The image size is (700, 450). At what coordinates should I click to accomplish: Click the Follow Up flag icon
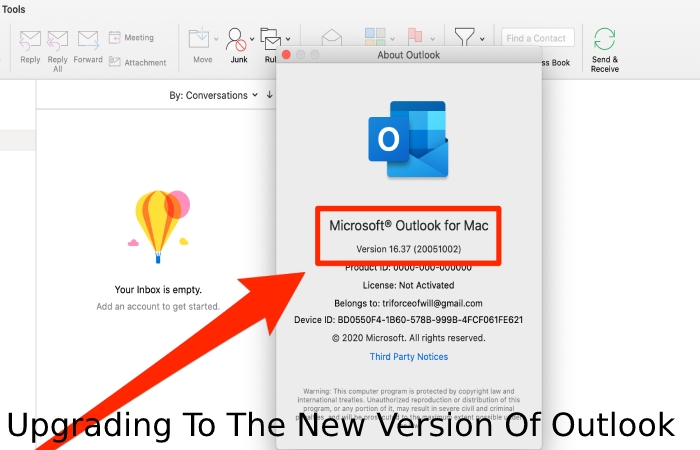tap(415, 36)
